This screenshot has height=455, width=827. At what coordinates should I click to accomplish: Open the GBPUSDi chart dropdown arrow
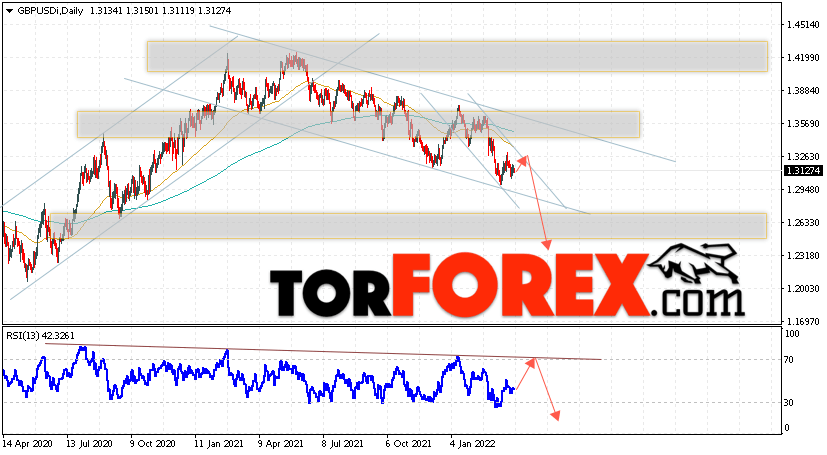[9, 11]
